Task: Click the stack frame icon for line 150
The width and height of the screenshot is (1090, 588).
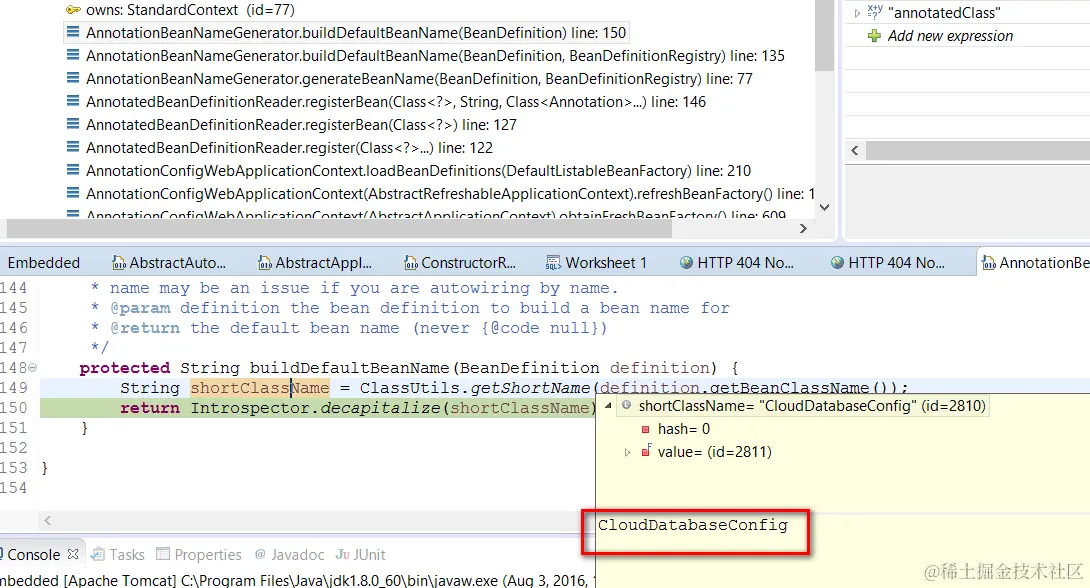Action: click(72, 32)
